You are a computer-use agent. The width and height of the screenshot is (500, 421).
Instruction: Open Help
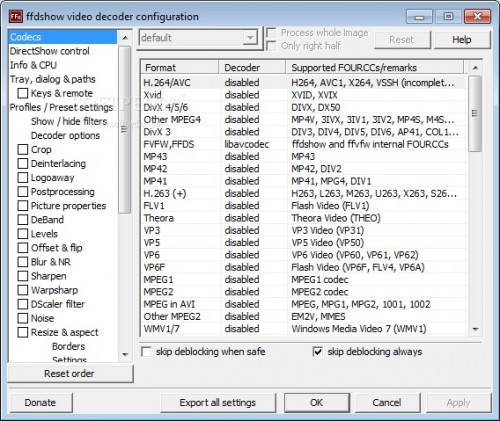point(462,40)
